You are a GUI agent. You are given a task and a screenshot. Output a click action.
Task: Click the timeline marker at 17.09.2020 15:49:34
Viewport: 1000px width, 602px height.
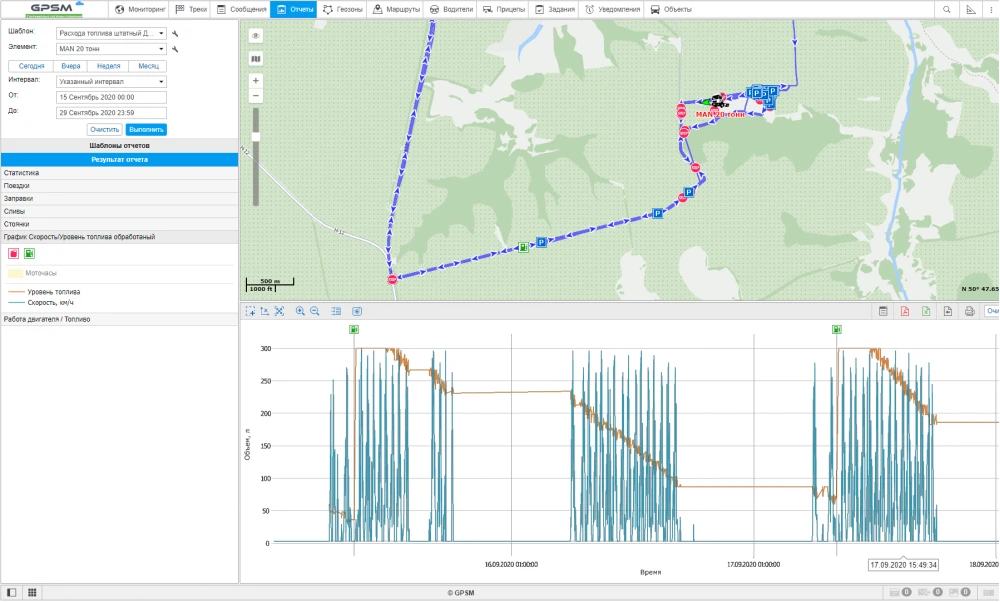[903, 564]
